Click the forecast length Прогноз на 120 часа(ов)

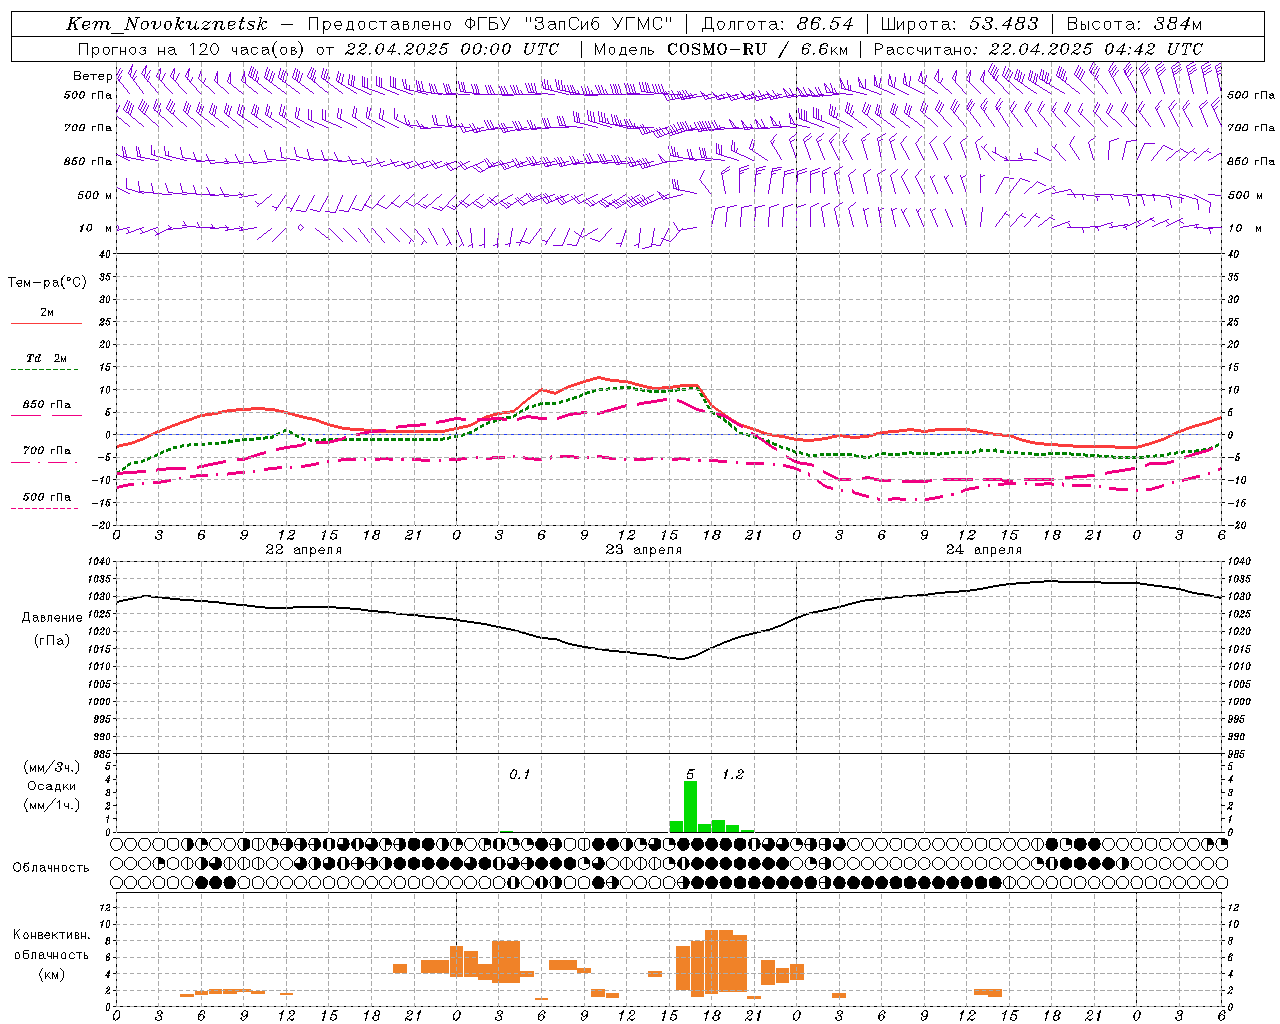tap(193, 49)
